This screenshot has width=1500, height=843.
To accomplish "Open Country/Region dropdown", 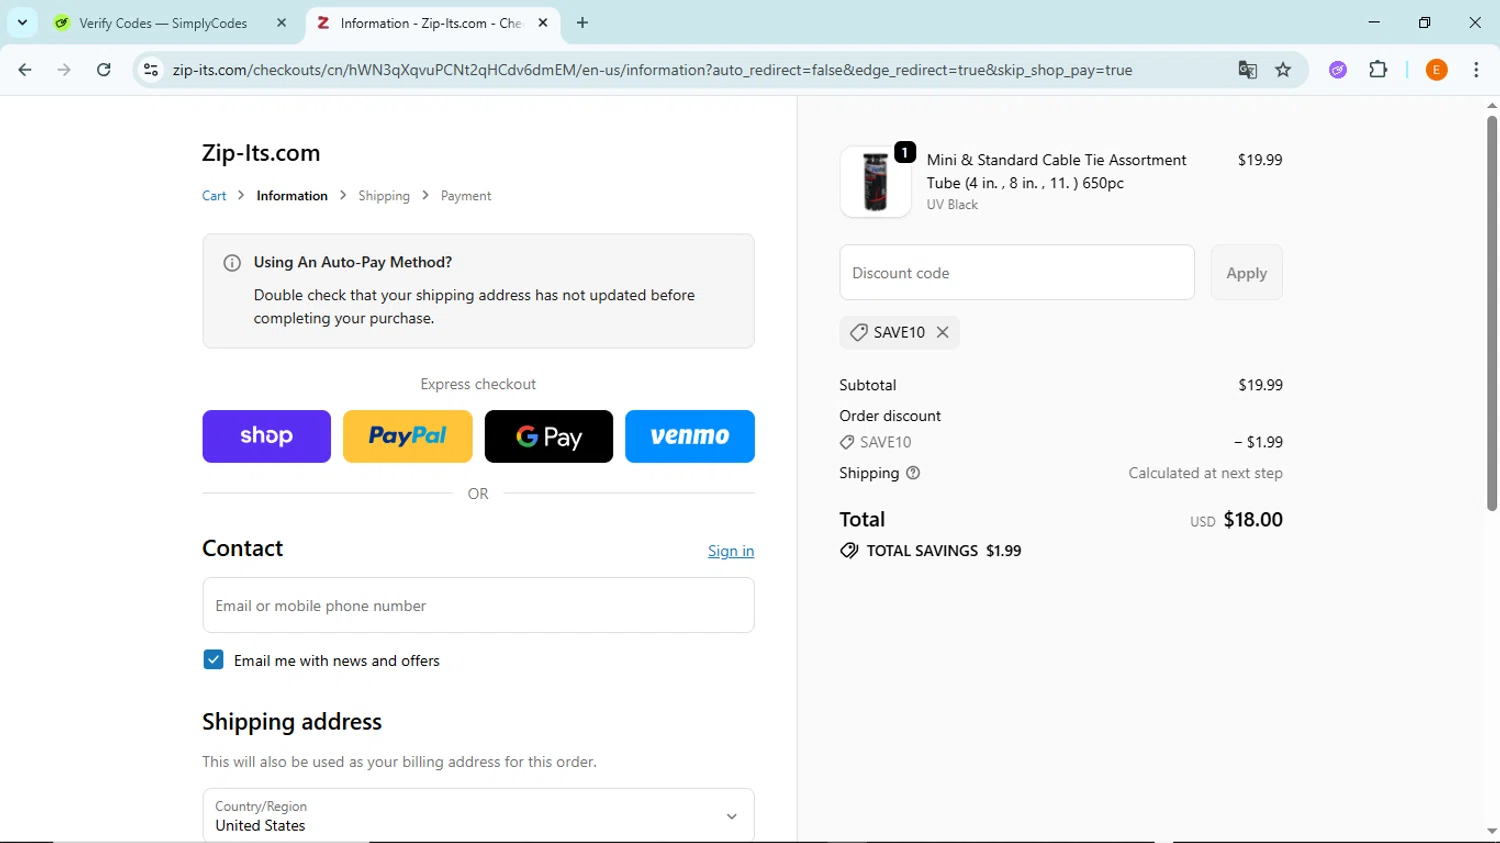I will pyautogui.click(x=478, y=815).
